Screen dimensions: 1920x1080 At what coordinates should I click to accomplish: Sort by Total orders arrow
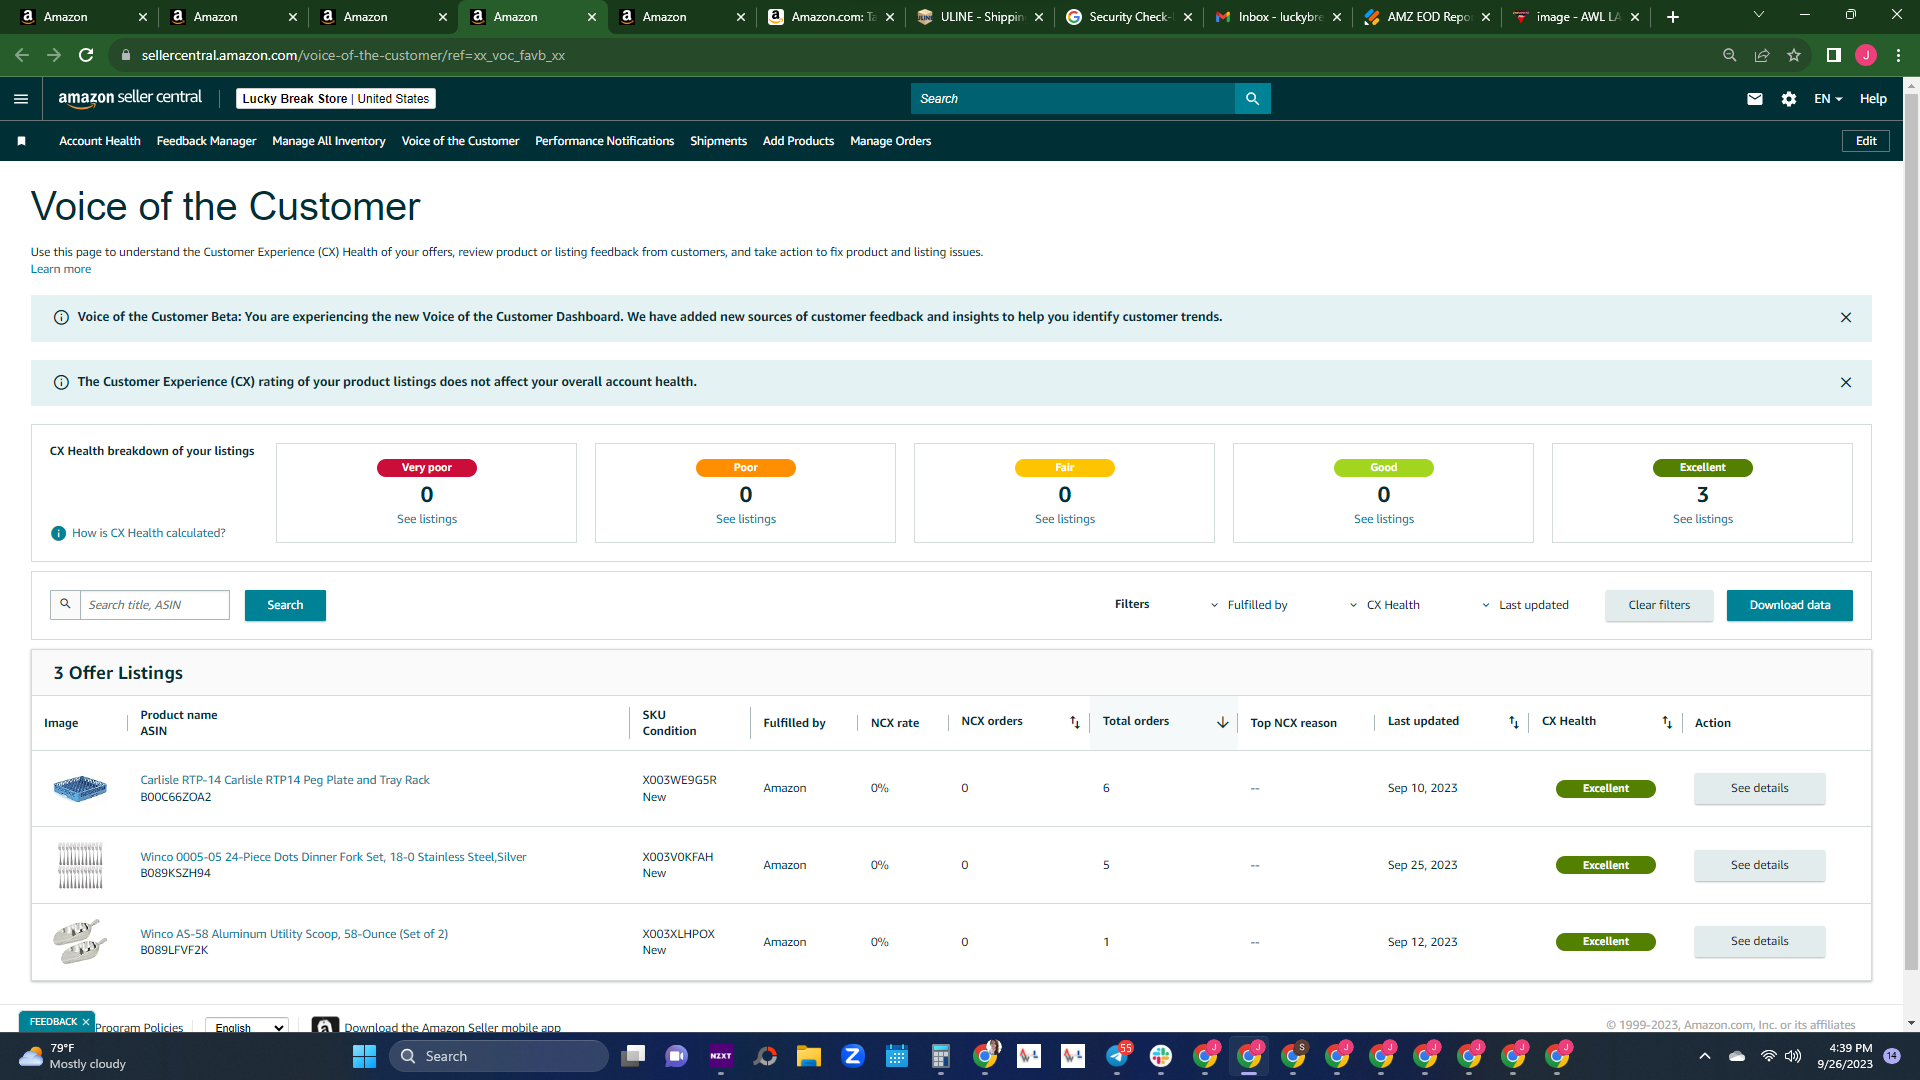click(x=1222, y=722)
